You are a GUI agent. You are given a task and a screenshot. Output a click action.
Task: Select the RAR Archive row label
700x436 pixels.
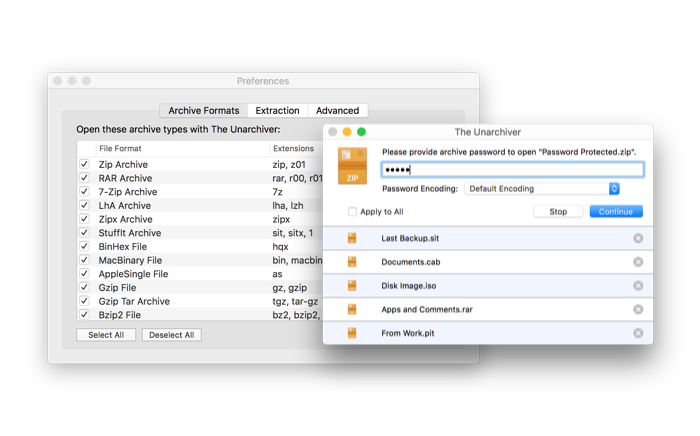(125, 178)
